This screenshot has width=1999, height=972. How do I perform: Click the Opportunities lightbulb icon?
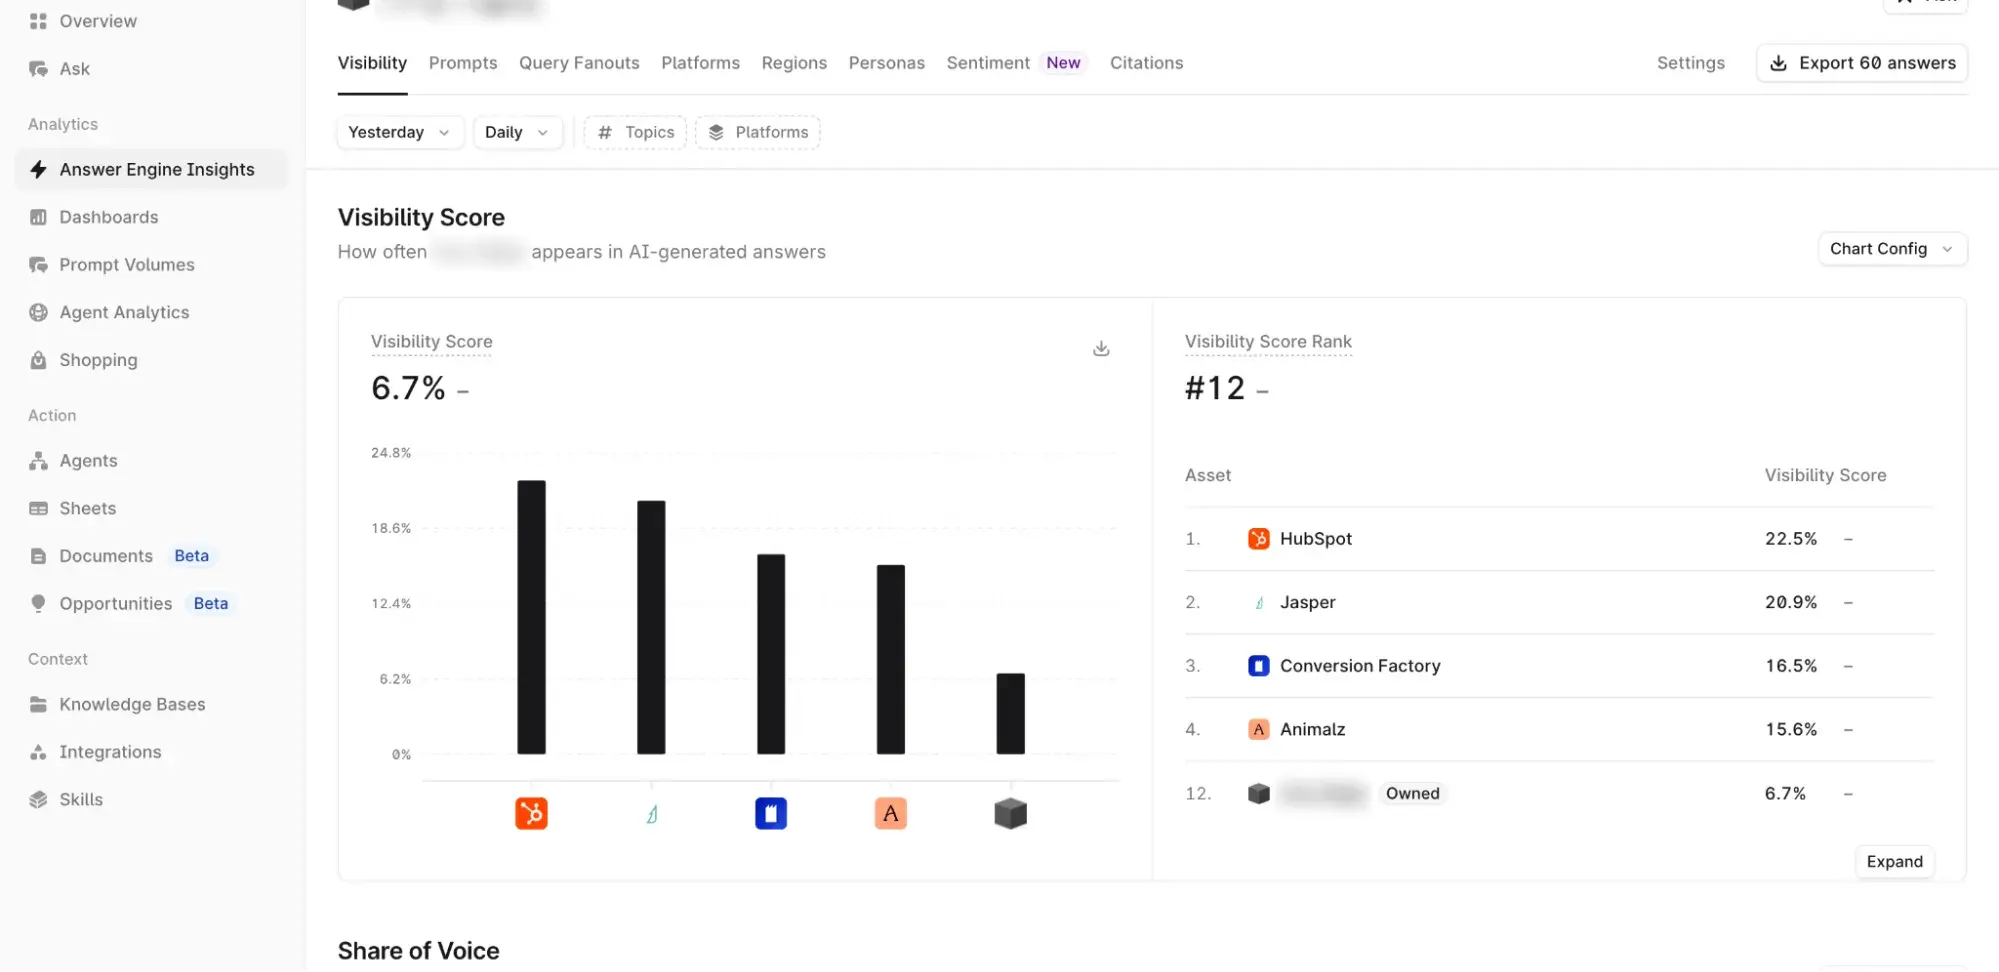(38, 604)
